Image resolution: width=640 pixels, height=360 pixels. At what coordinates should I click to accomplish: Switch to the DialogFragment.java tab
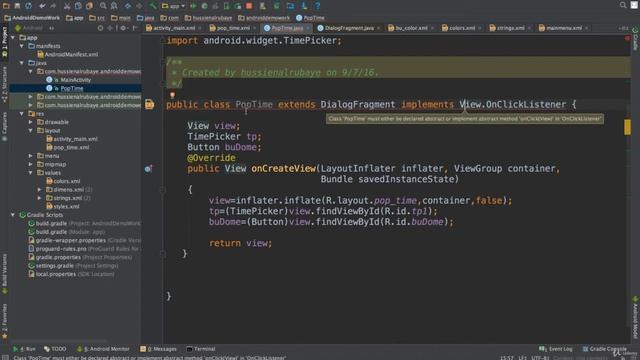[x=348, y=28]
